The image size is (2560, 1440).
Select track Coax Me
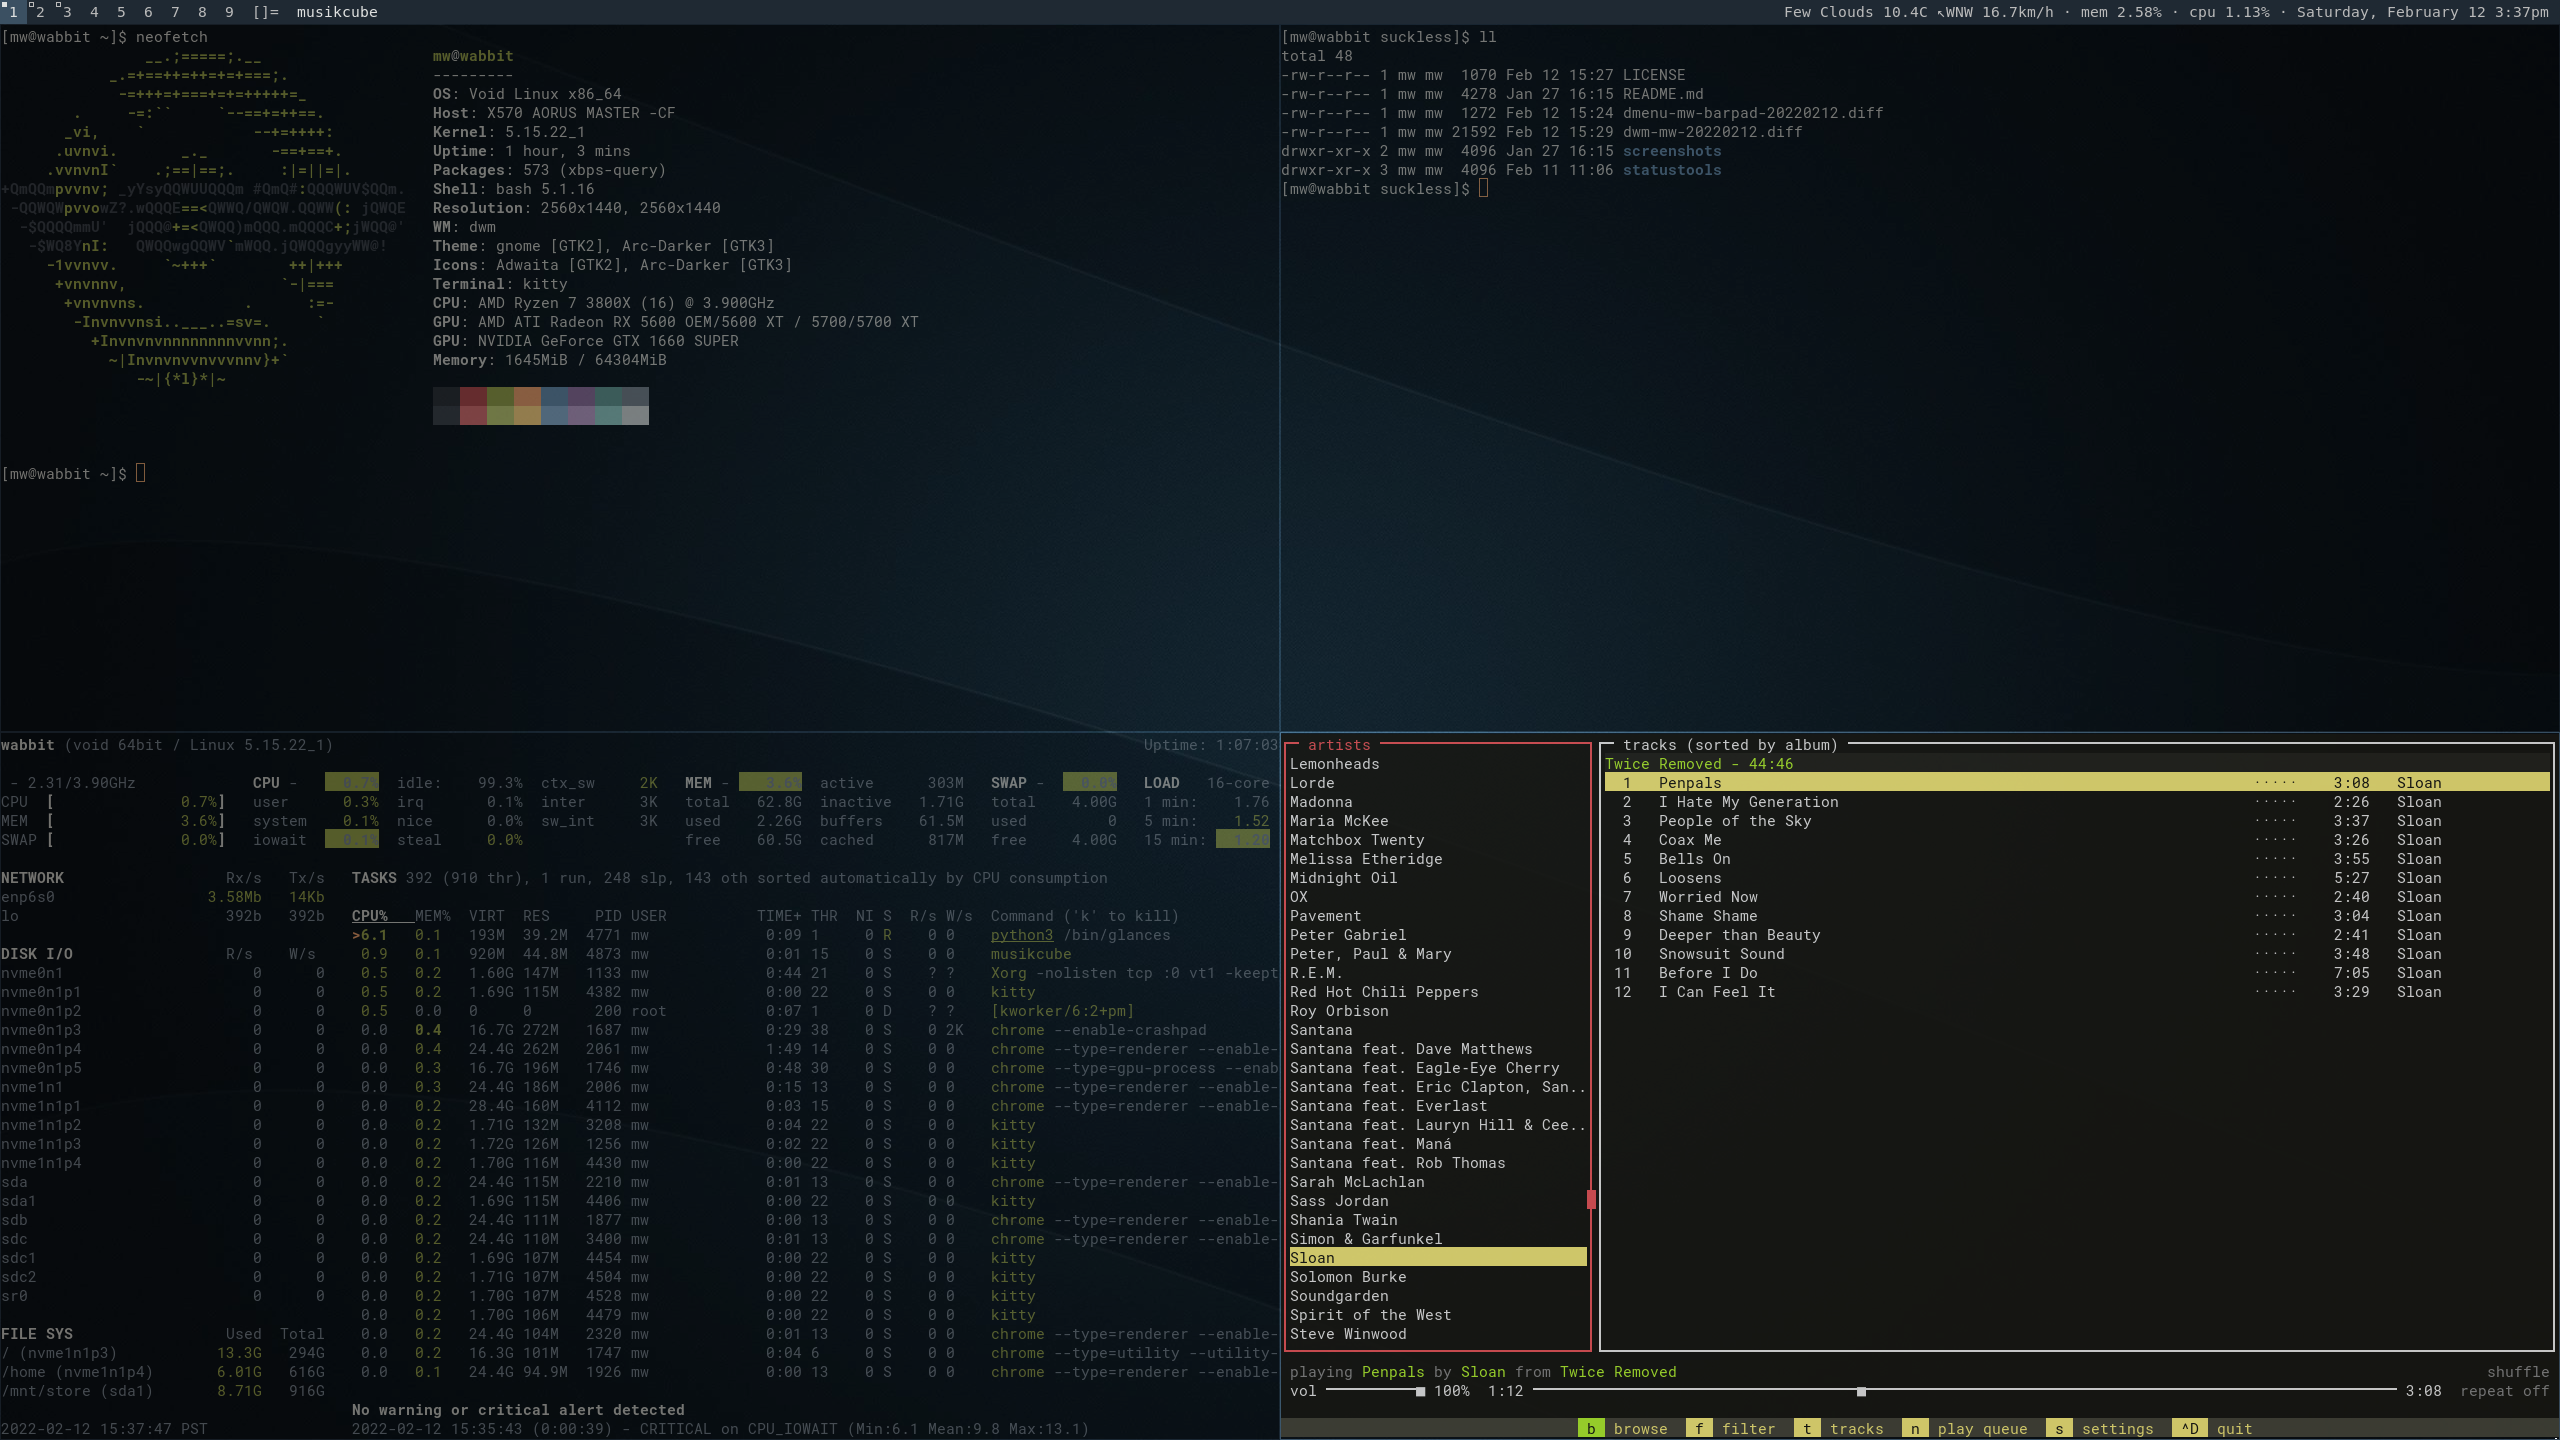click(x=2077, y=840)
